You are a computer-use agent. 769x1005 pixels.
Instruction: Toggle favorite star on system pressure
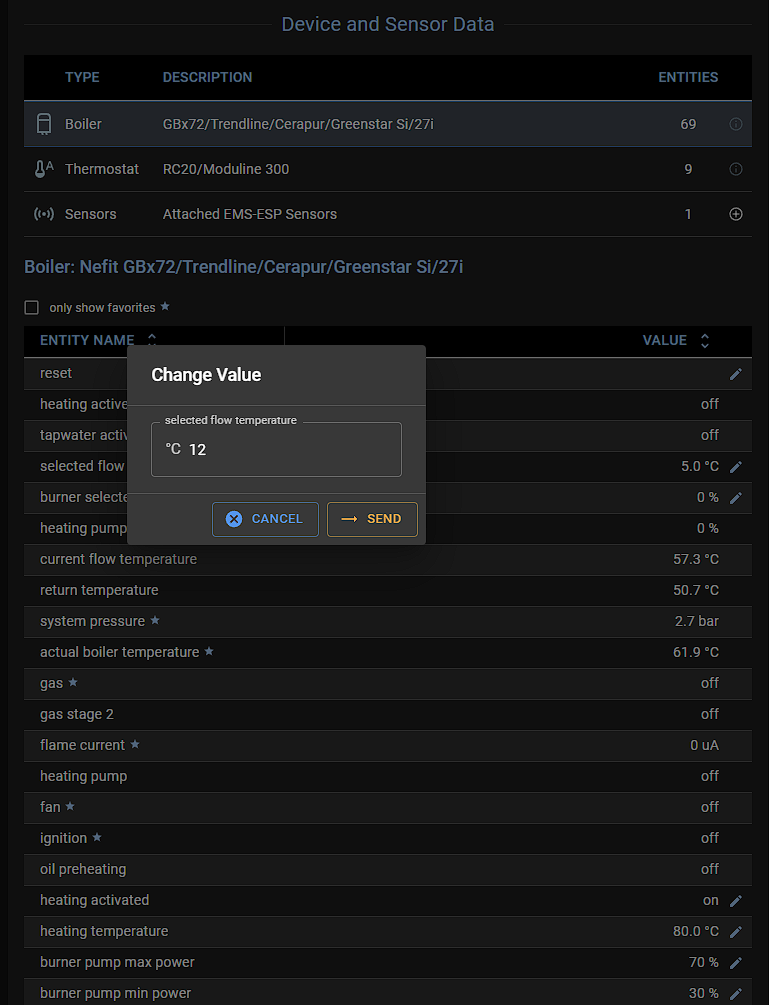pyautogui.click(x=155, y=621)
